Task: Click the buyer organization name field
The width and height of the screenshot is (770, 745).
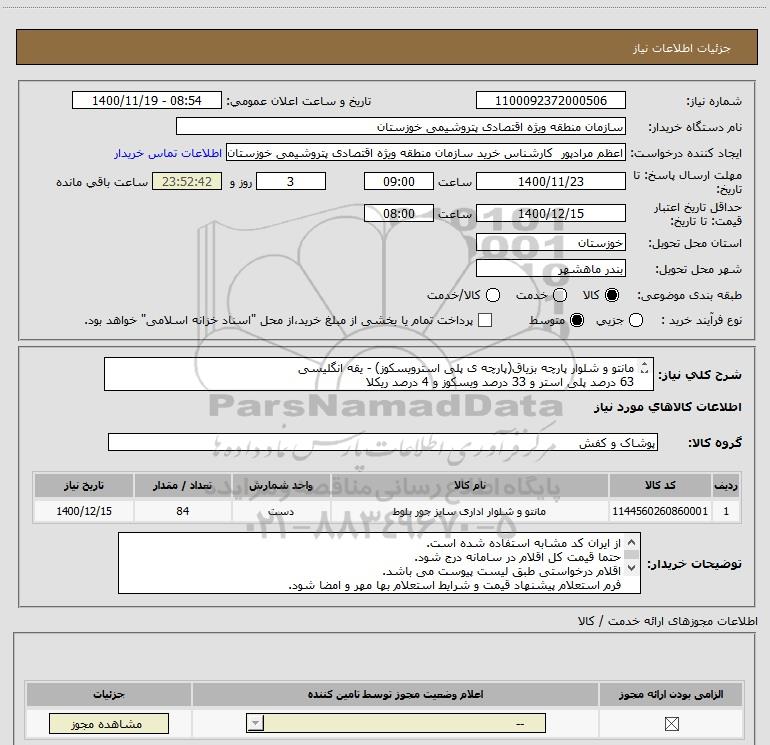Action: click(401, 126)
